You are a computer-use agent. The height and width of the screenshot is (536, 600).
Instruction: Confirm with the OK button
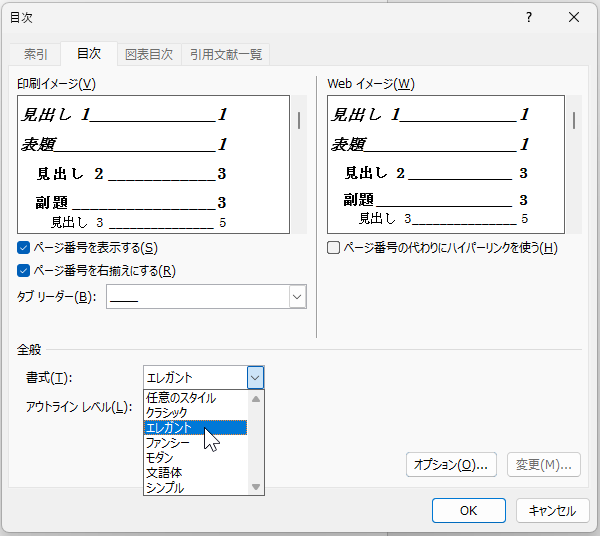469,510
